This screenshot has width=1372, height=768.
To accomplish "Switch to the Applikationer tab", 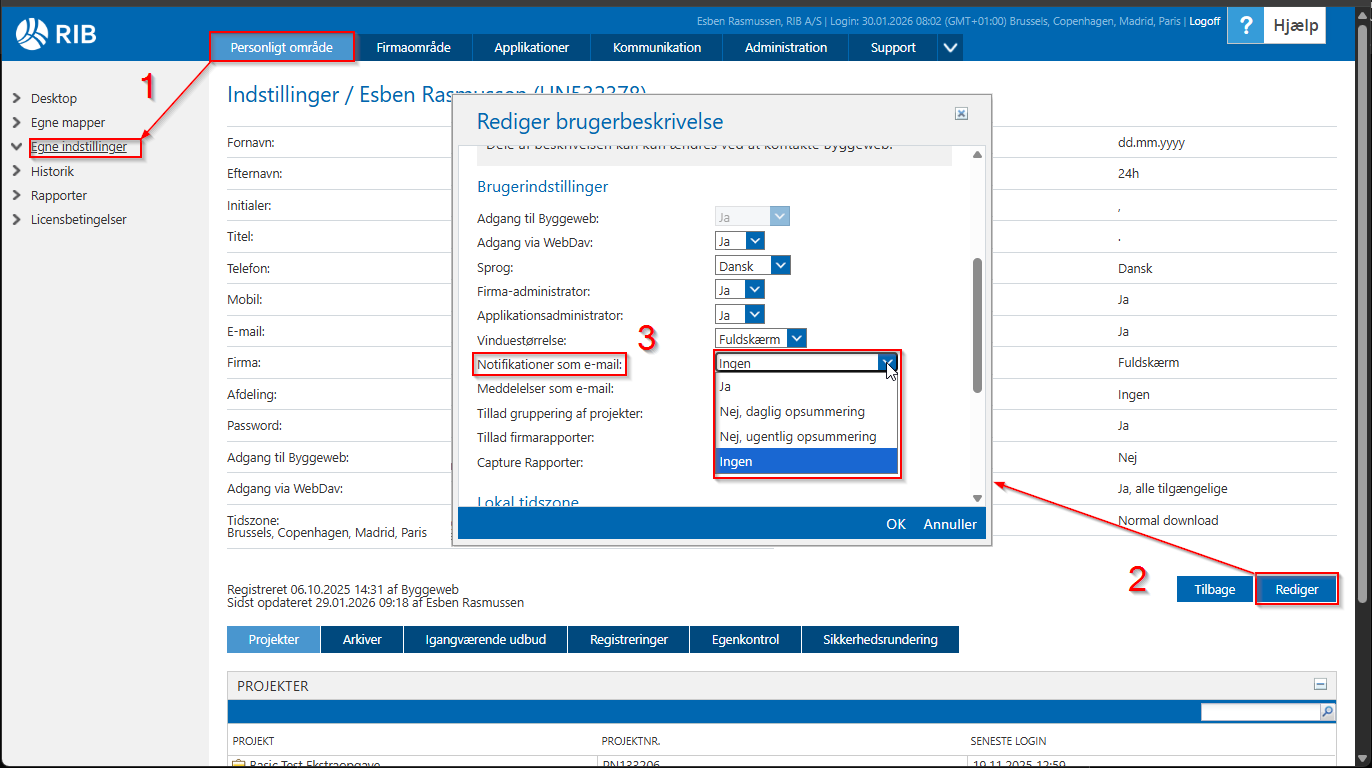I will tap(531, 47).
